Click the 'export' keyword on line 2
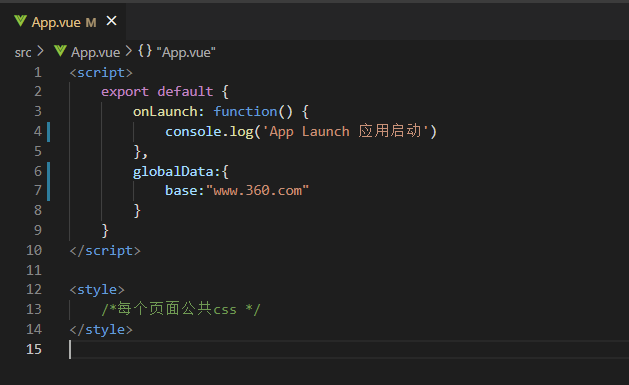629x385 pixels. tap(125, 92)
